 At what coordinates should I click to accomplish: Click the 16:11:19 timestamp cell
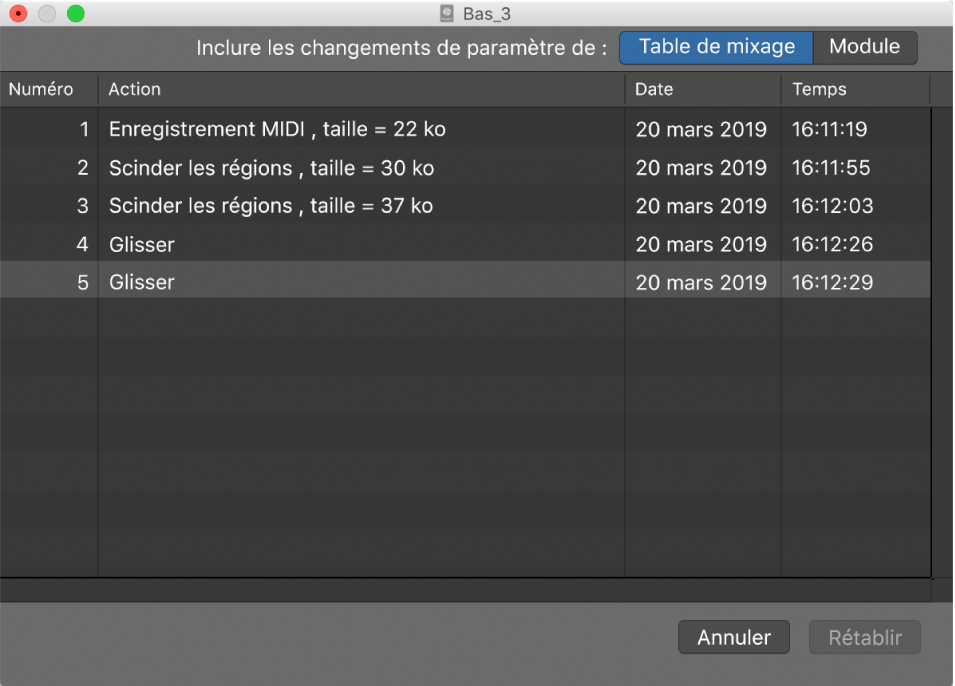(841, 129)
